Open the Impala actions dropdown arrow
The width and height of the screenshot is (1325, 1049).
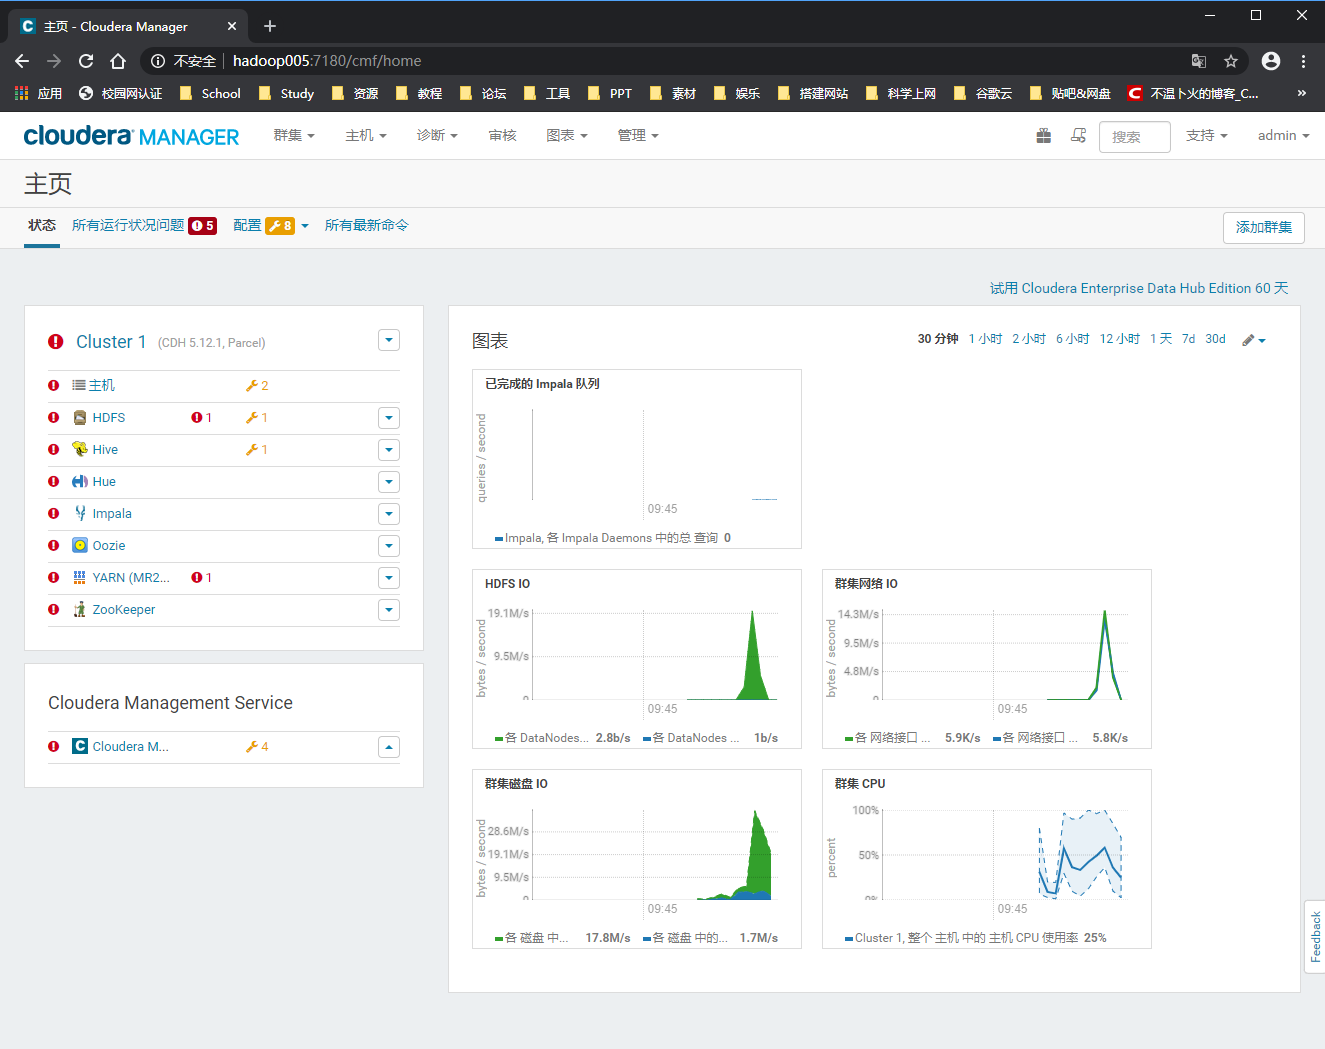(x=389, y=514)
